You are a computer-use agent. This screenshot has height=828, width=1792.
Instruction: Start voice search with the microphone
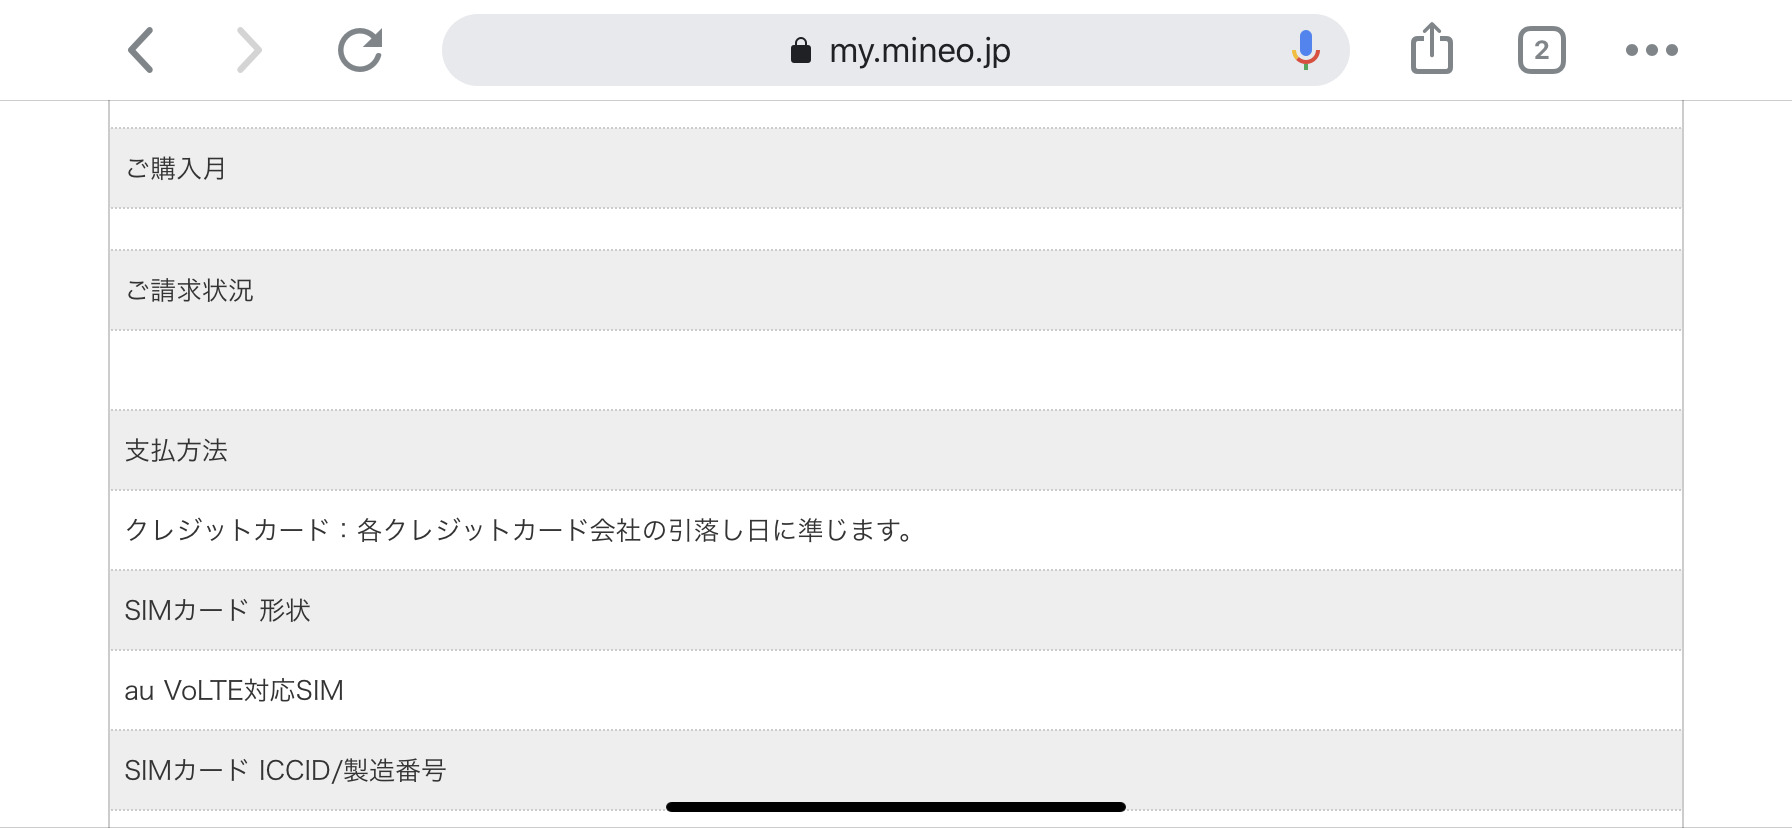click(1305, 50)
